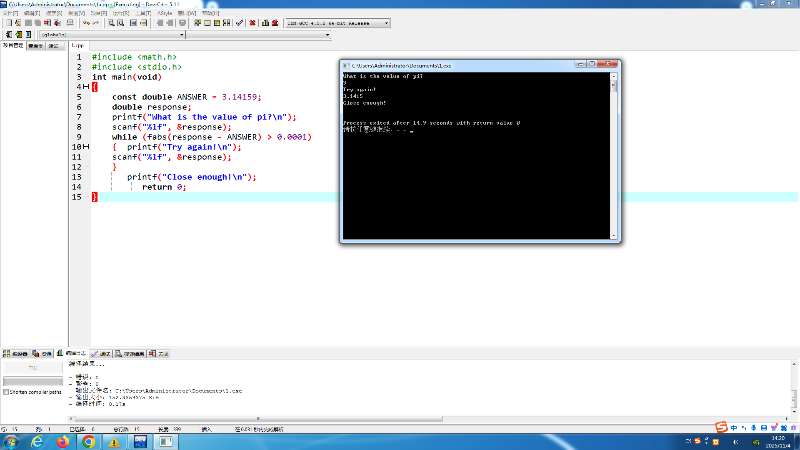
Task: Collapse the code fold at line 4
Action: point(86,87)
